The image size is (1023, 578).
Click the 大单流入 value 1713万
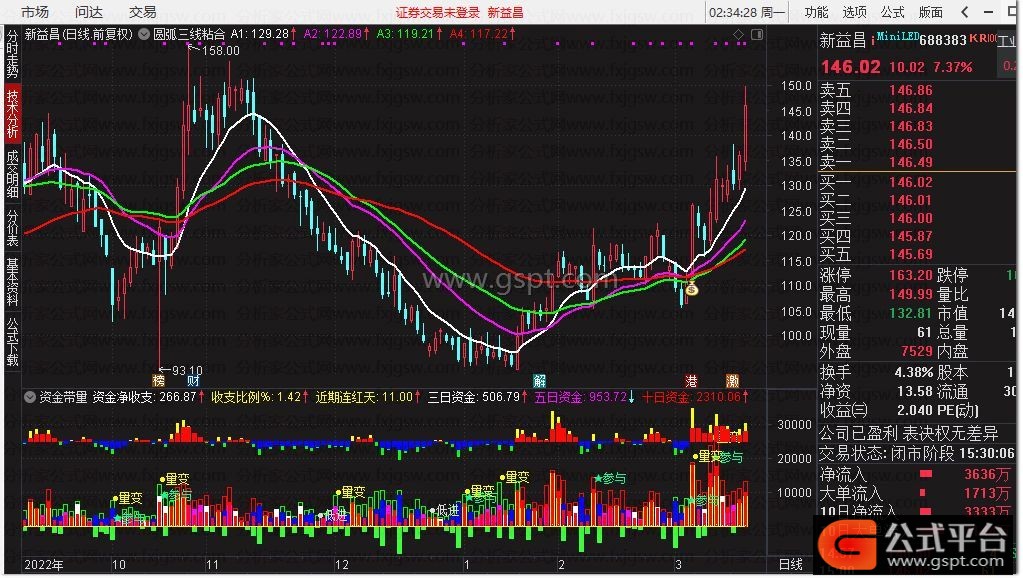[x=986, y=493]
